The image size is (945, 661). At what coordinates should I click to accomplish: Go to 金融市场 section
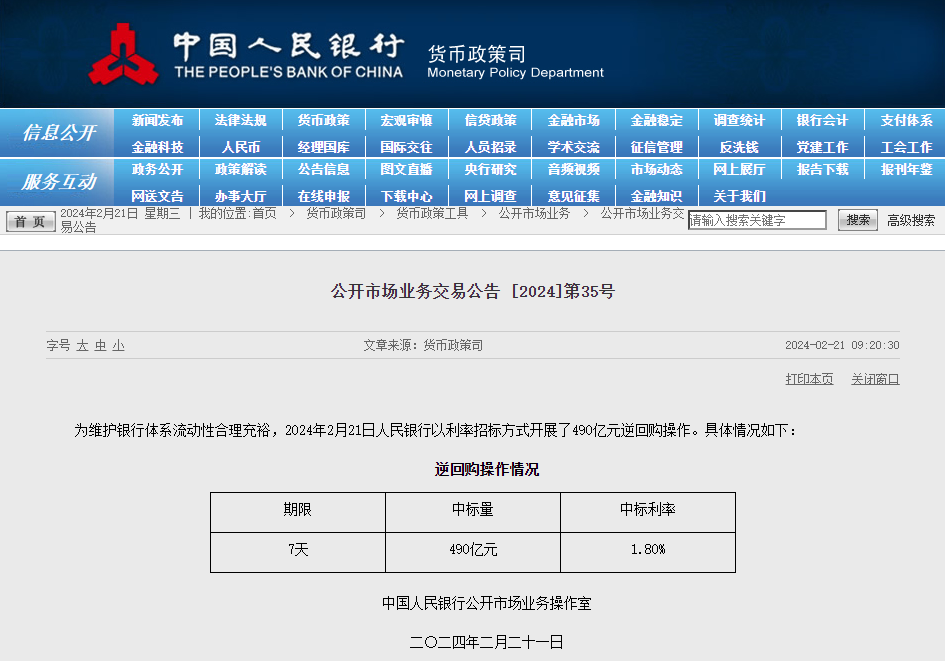tap(573, 120)
